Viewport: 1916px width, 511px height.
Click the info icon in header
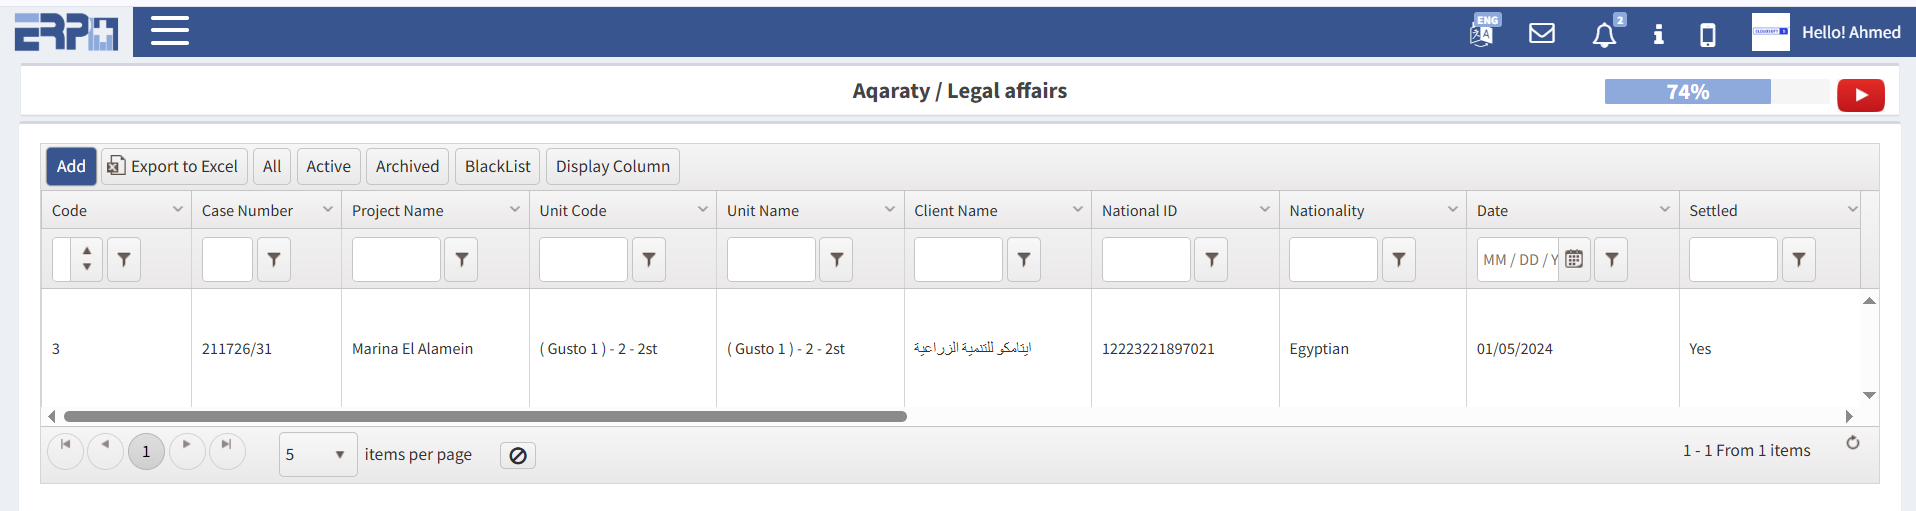tap(1658, 34)
